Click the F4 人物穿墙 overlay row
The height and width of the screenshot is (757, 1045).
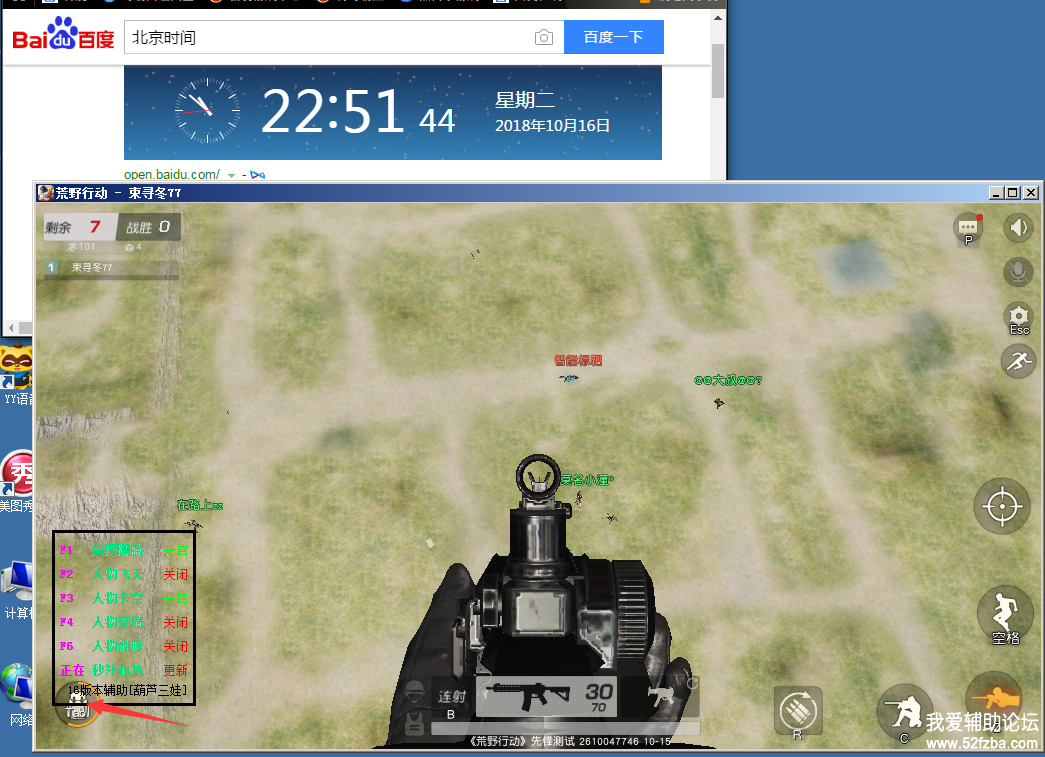click(x=124, y=622)
